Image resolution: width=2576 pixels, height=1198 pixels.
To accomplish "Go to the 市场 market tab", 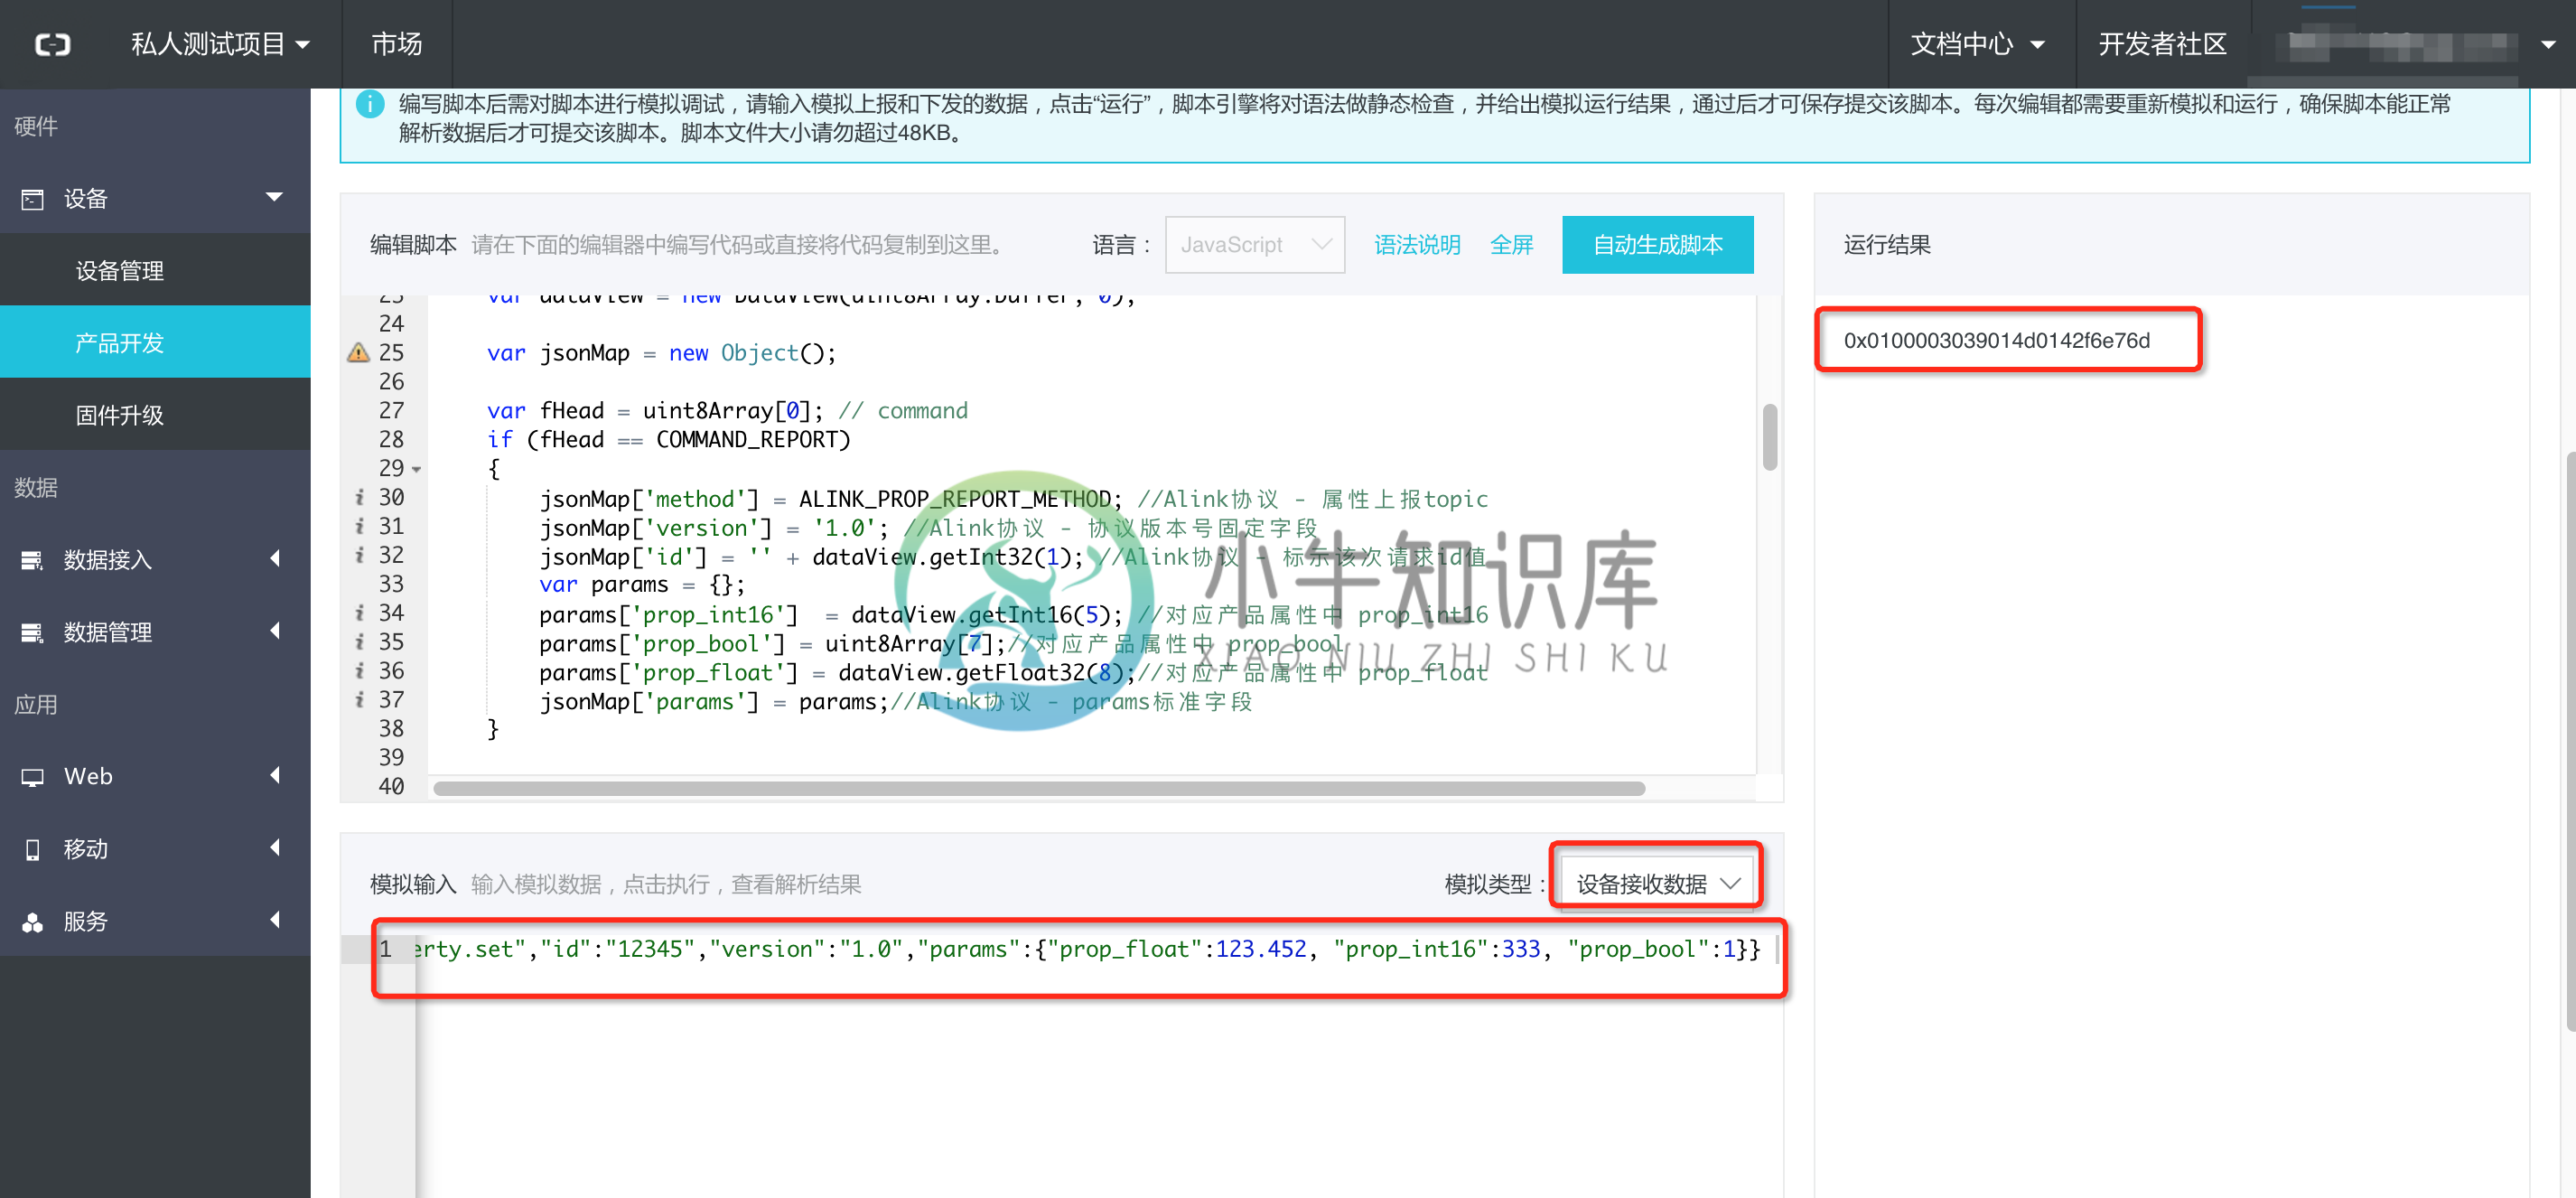I will 397,44.
